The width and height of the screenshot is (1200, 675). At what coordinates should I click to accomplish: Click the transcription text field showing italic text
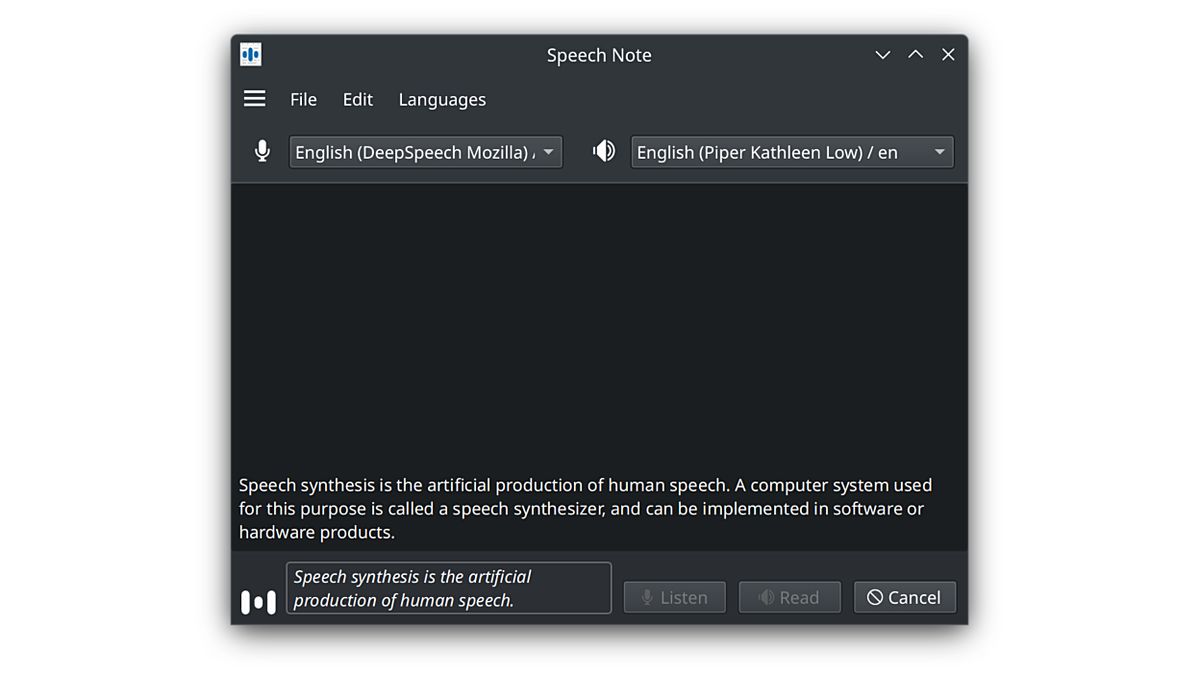click(448, 588)
